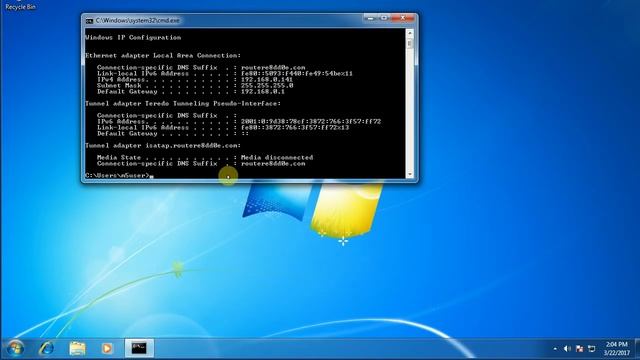
Task: Launch Internet Explorer from the taskbar
Action: coord(46,348)
